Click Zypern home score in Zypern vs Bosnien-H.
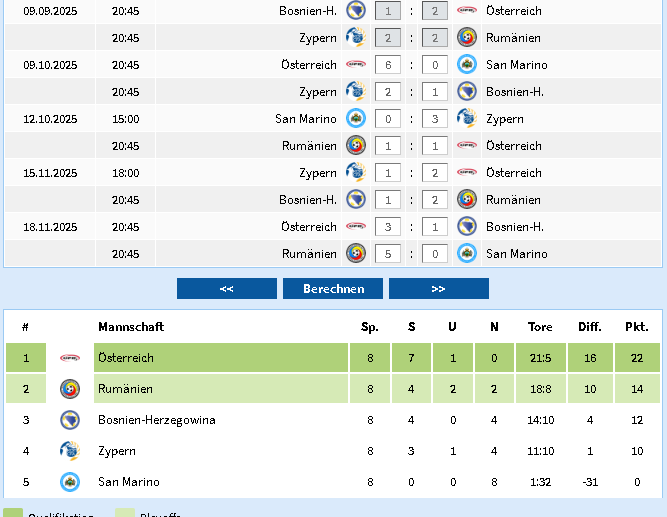Screen dimensions: 667x517 pos(388,92)
